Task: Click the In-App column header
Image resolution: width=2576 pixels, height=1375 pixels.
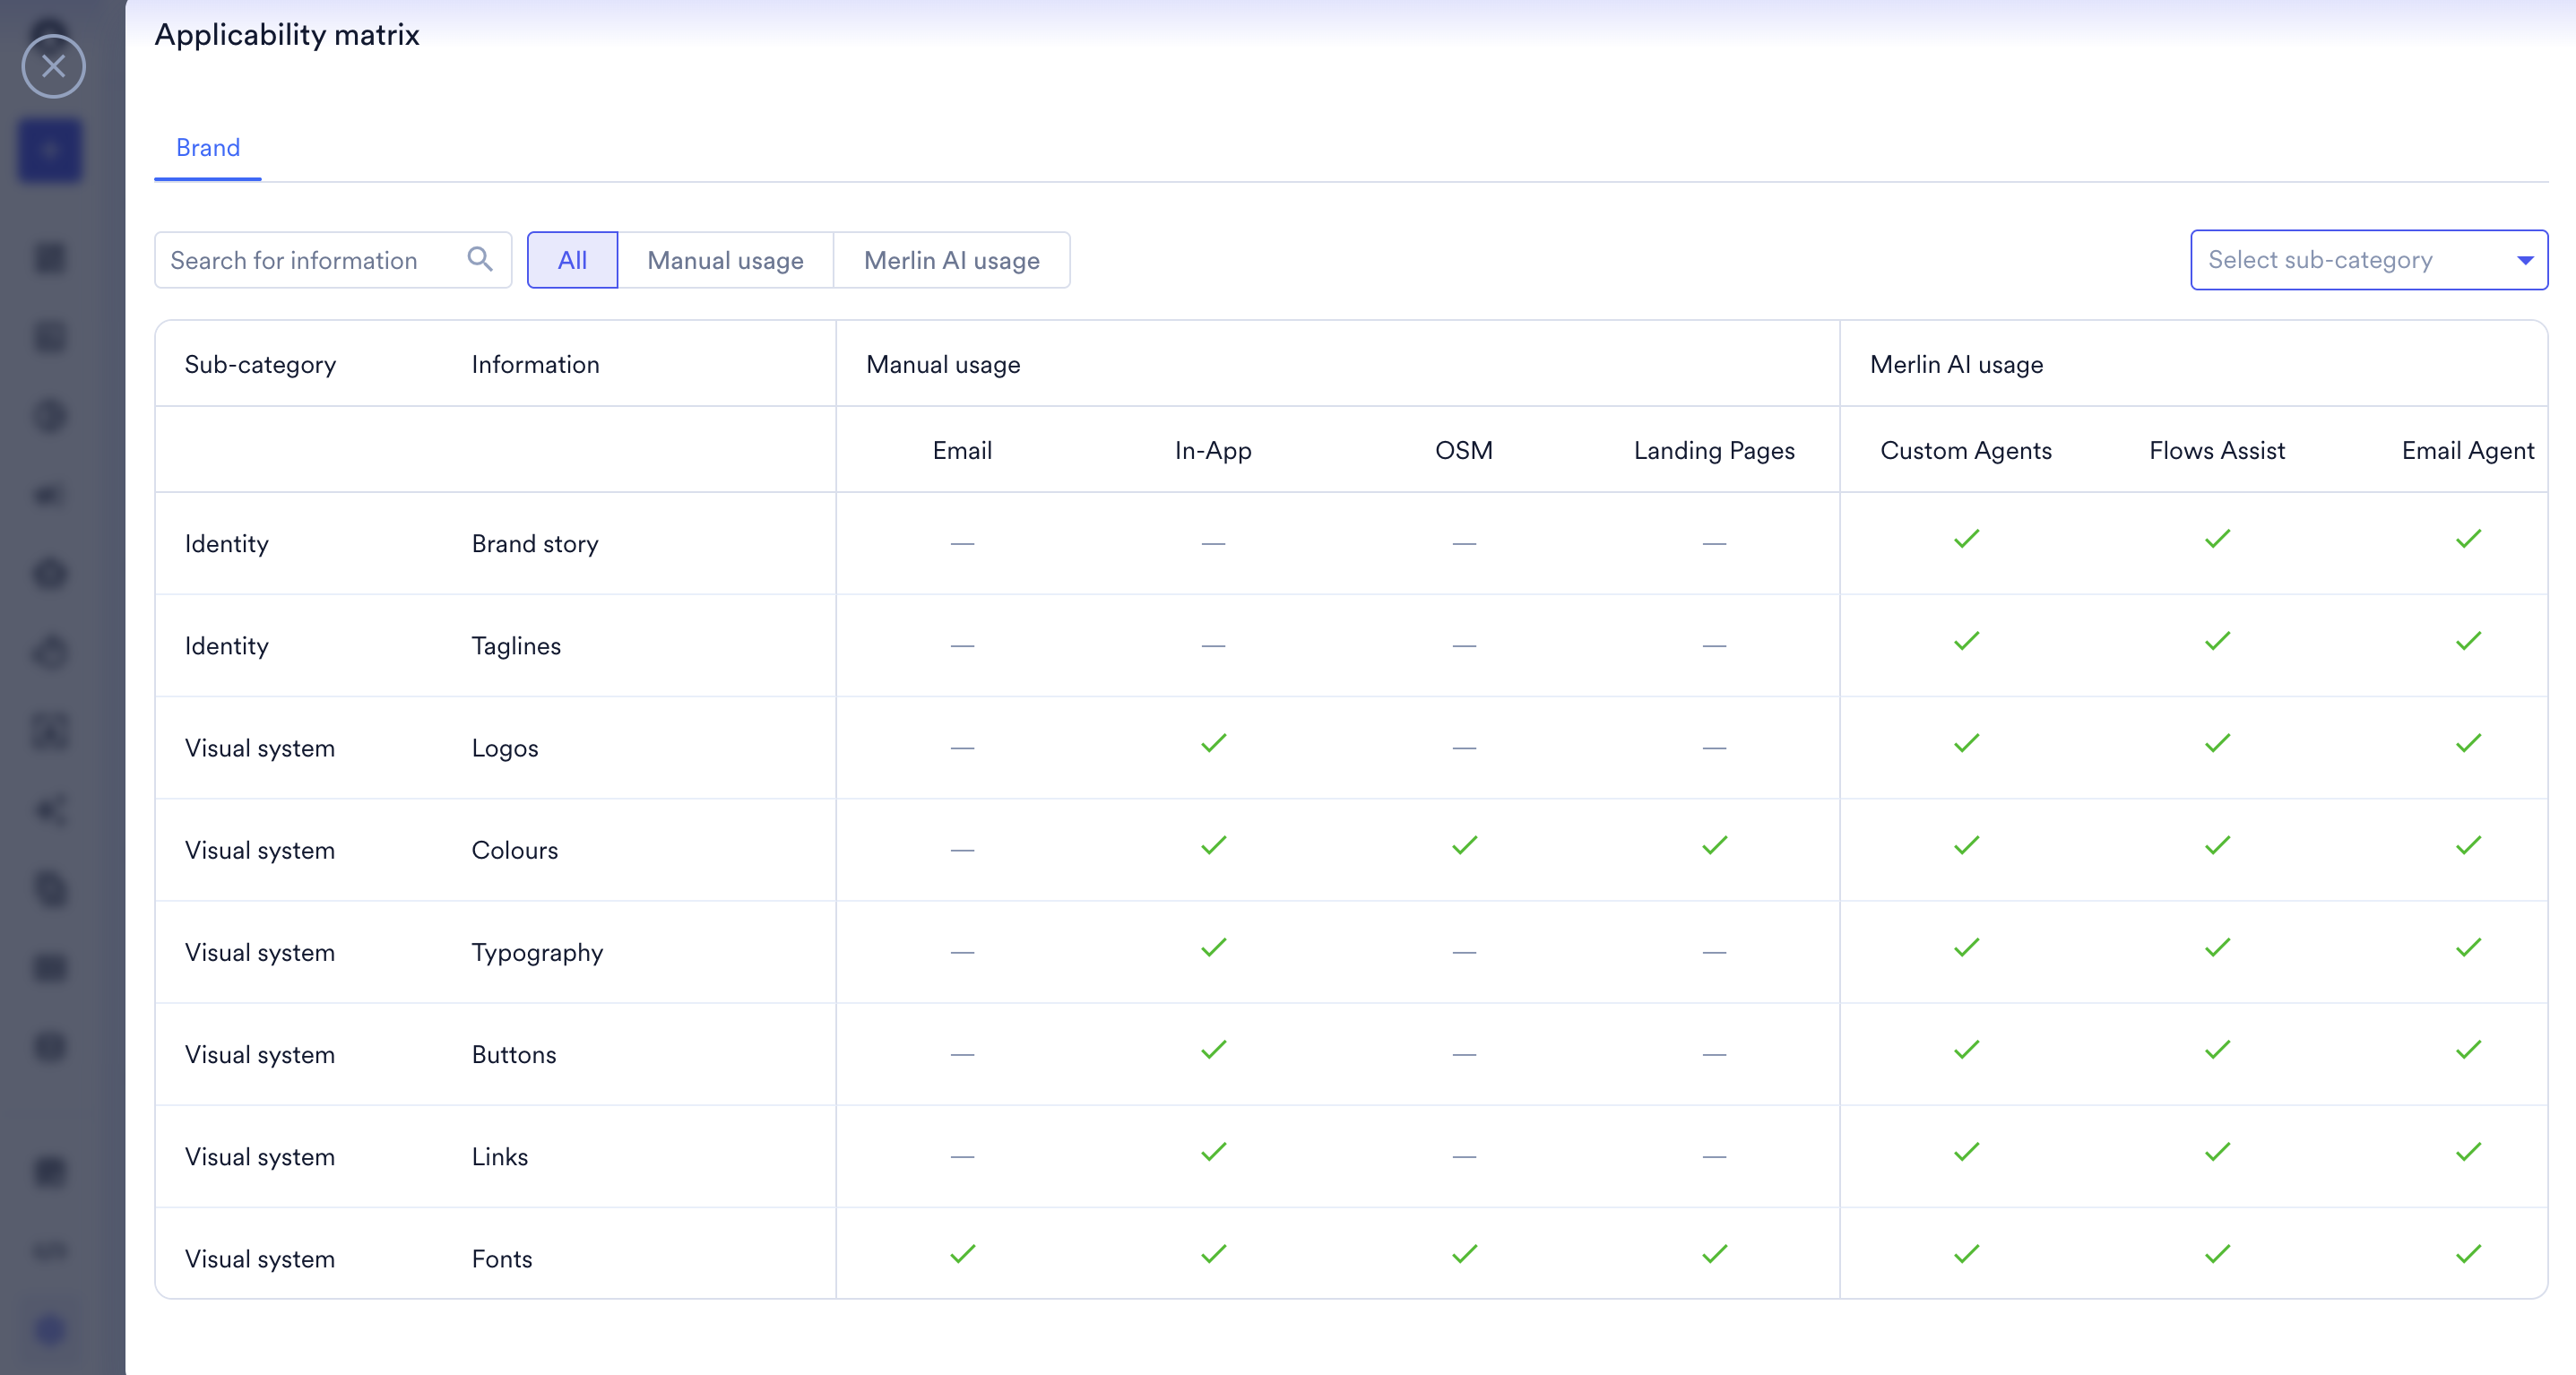Action: click(1213, 451)
